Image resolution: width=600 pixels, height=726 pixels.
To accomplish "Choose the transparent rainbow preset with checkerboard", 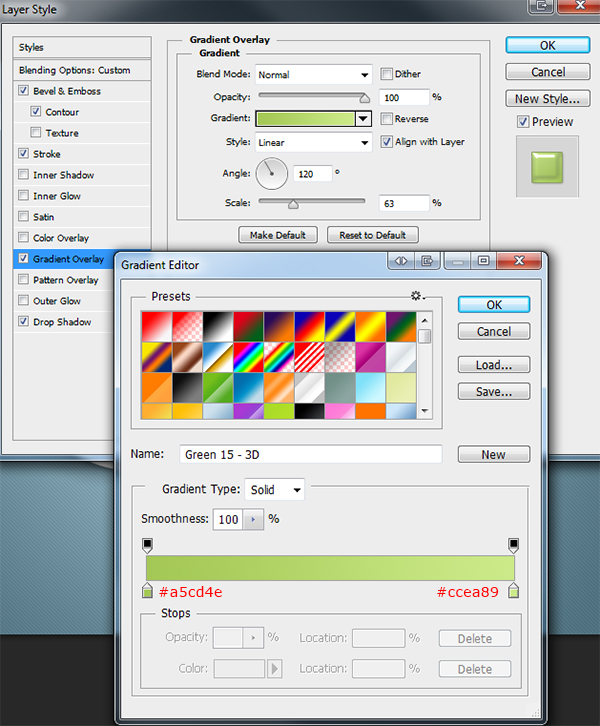I will click(x=279, y=357).
